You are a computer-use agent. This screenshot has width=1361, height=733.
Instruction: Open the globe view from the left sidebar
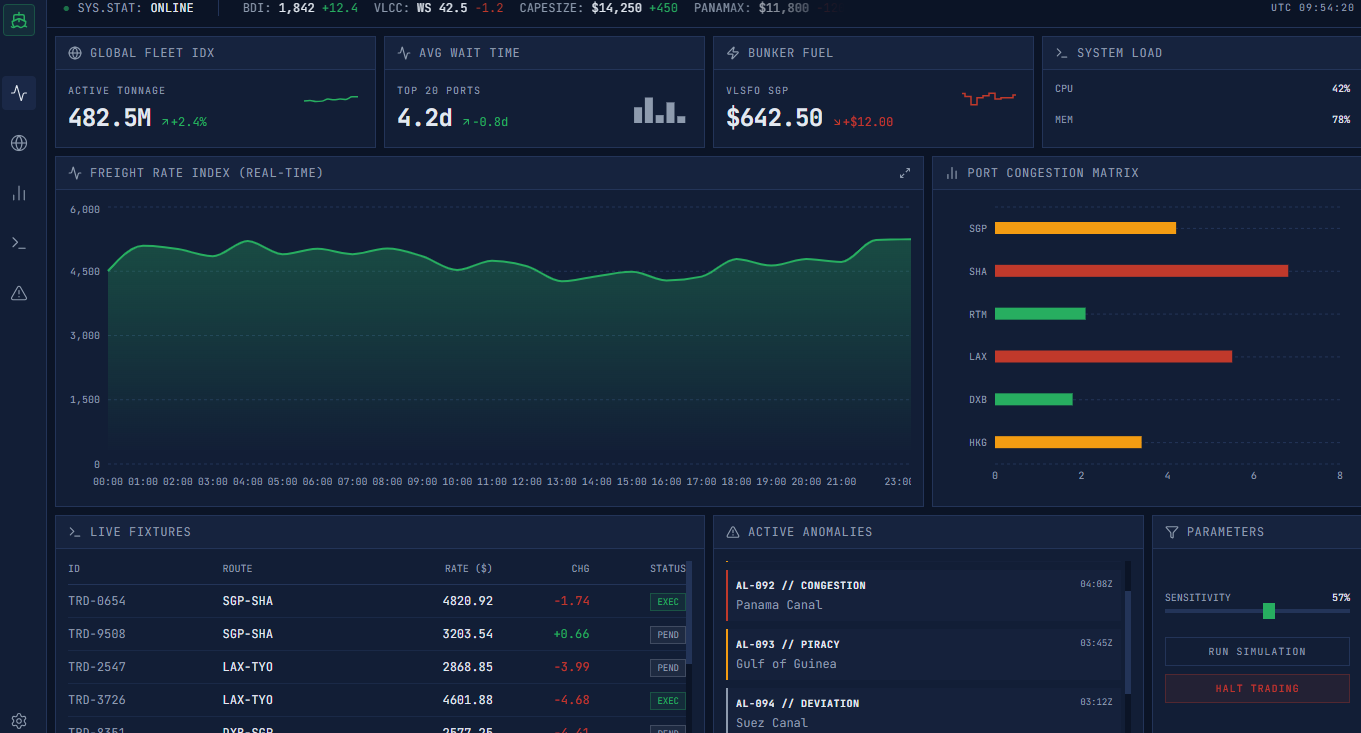point(18,143)
